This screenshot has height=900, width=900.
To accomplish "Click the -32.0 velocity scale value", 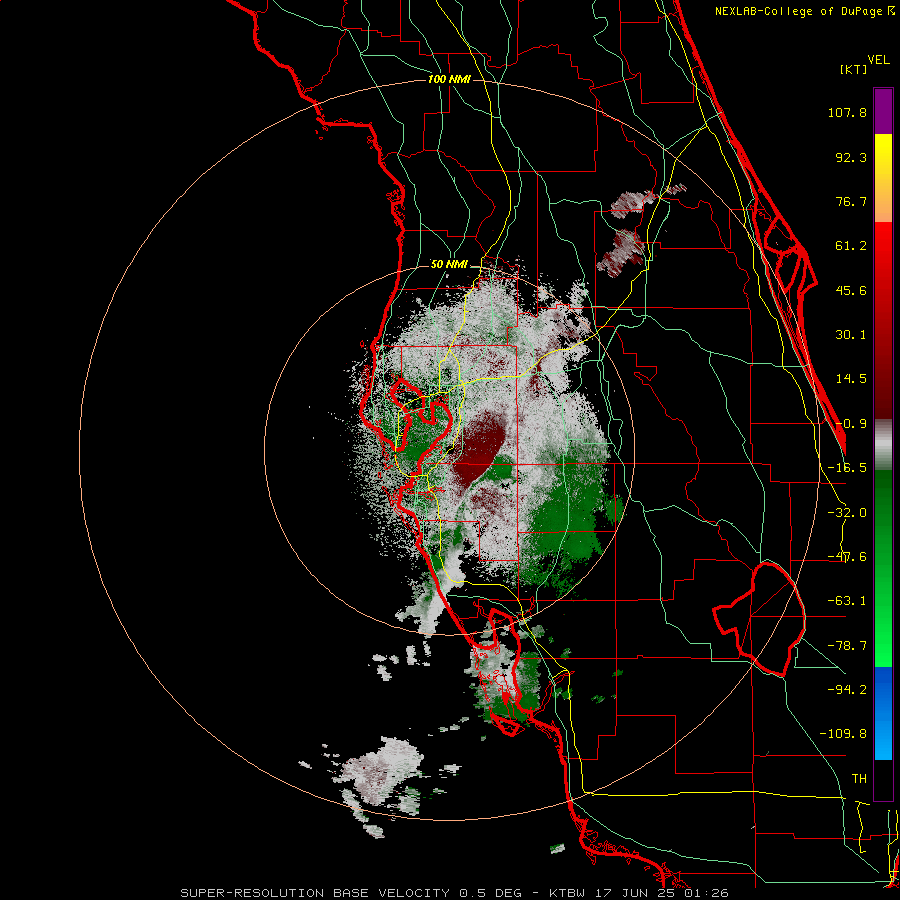I will point(847,513).
